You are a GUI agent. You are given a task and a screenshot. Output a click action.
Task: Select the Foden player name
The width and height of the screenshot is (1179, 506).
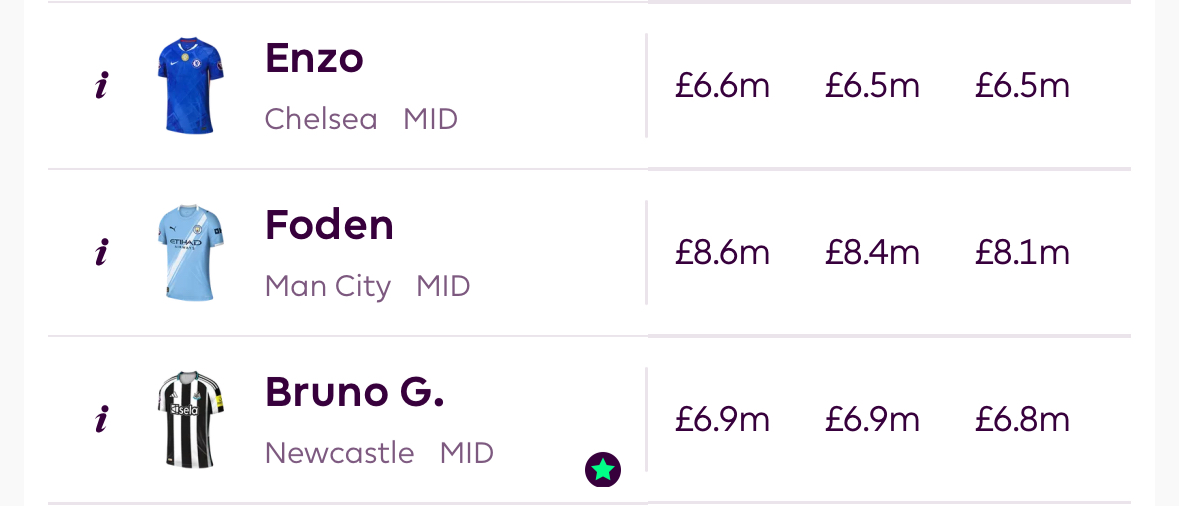[329, 226]
